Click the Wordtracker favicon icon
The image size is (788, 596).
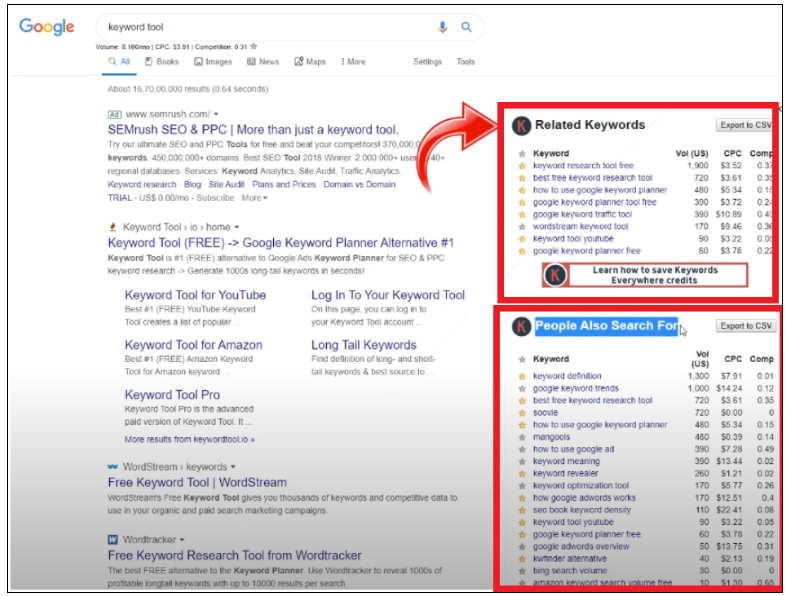click(x=113, y=540)
